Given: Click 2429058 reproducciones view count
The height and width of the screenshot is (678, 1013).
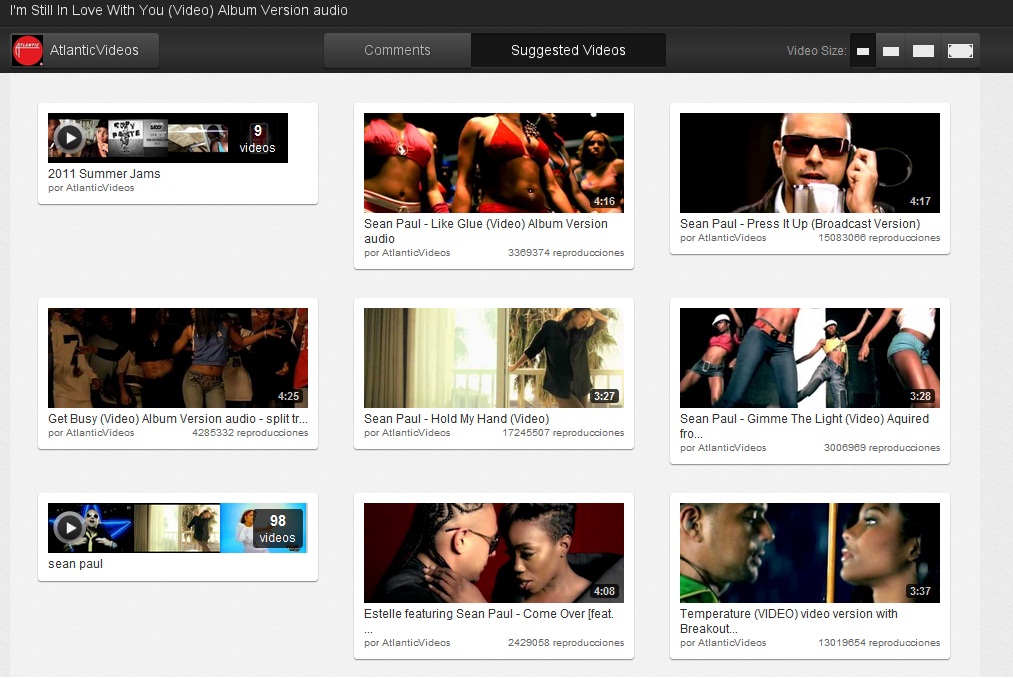Looking at the screenshot, I should (x=566, y=643).
